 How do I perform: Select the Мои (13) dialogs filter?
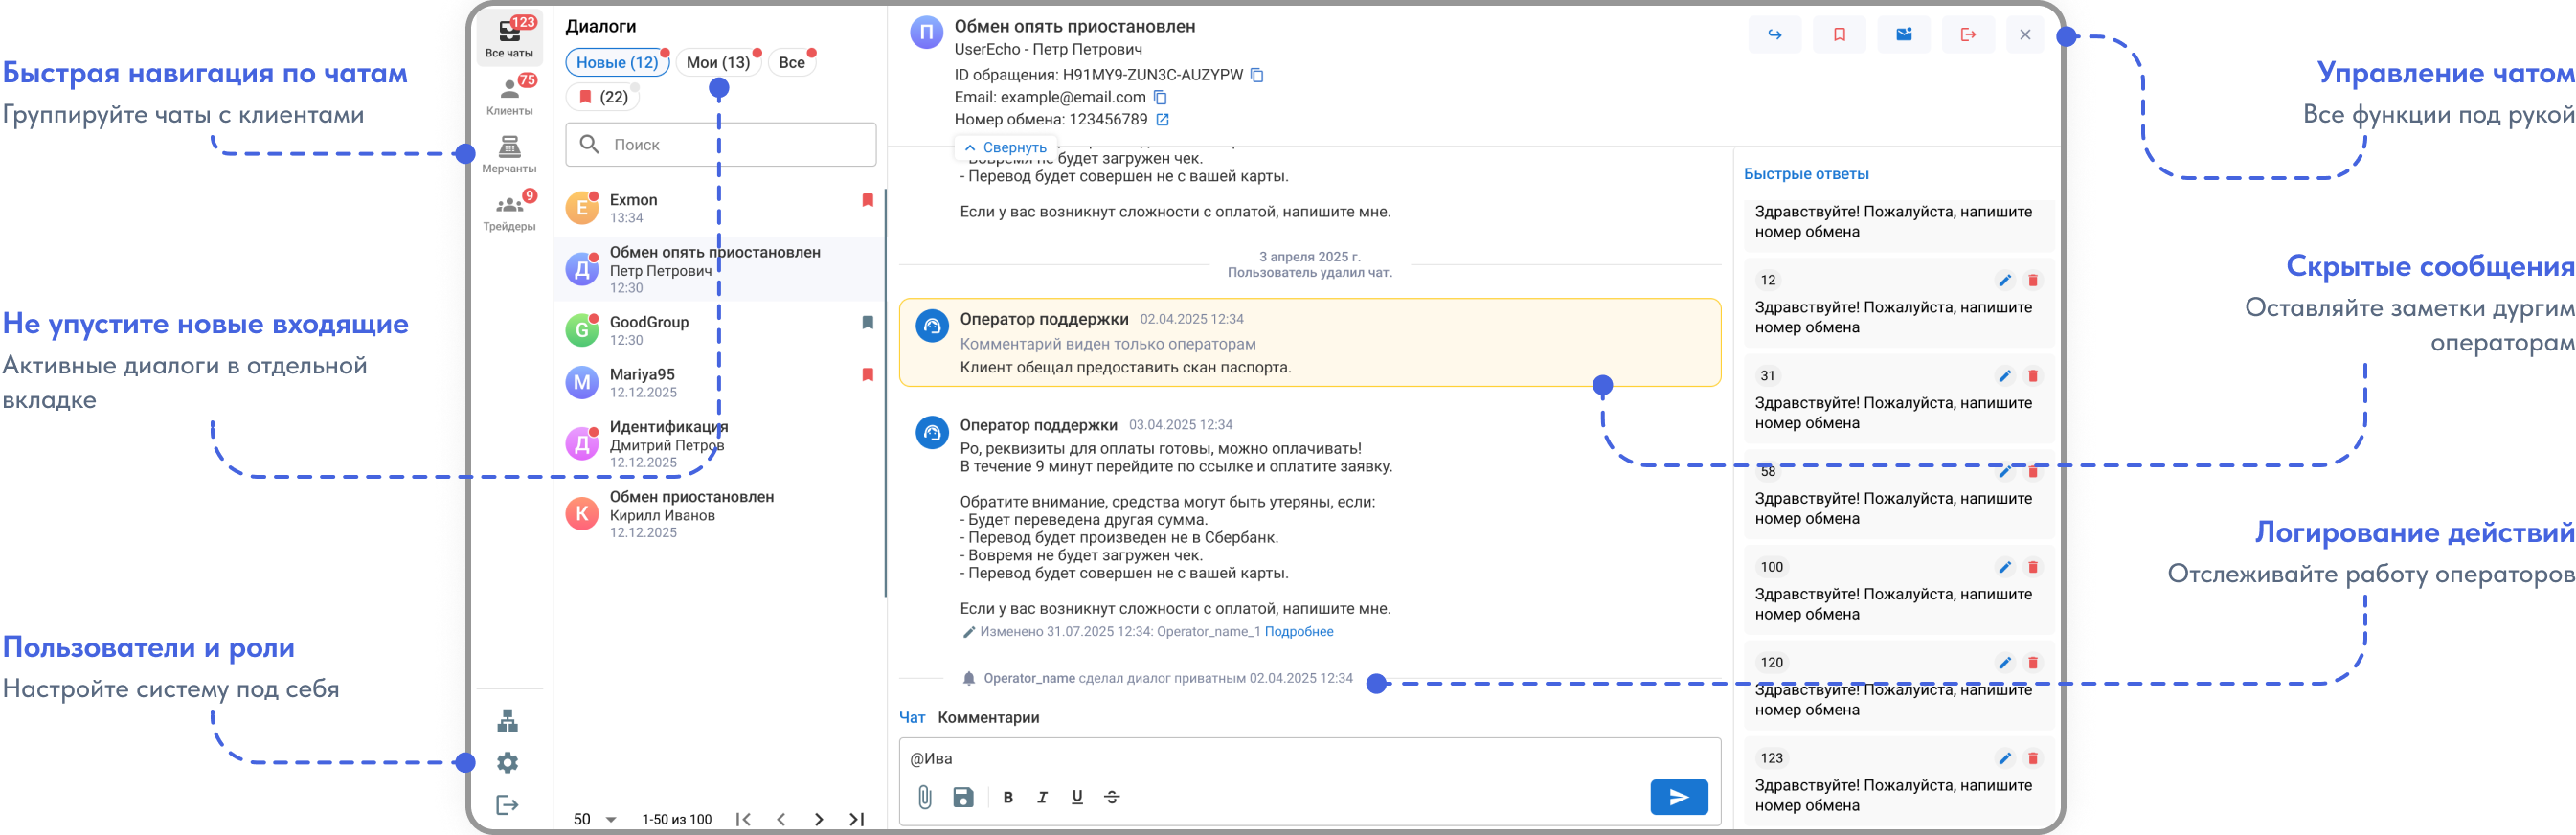coord(718,62)
